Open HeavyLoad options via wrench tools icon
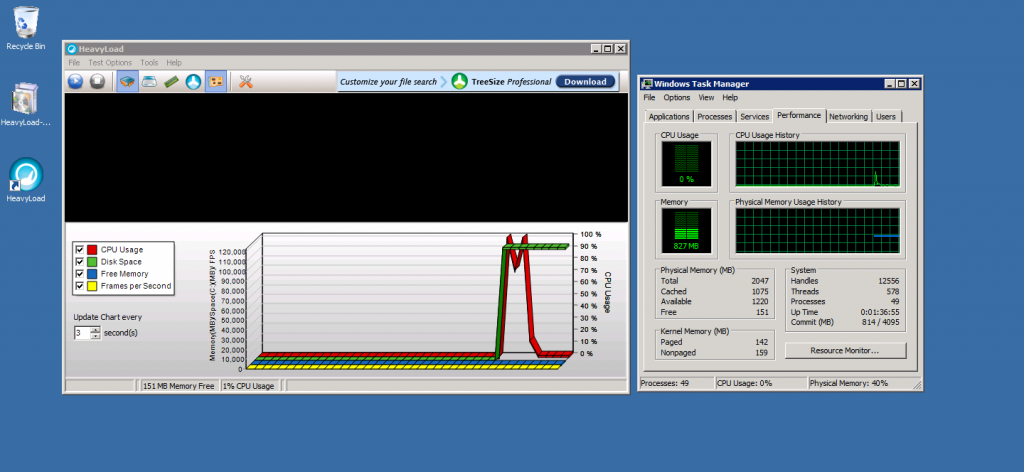 point(246,82)
